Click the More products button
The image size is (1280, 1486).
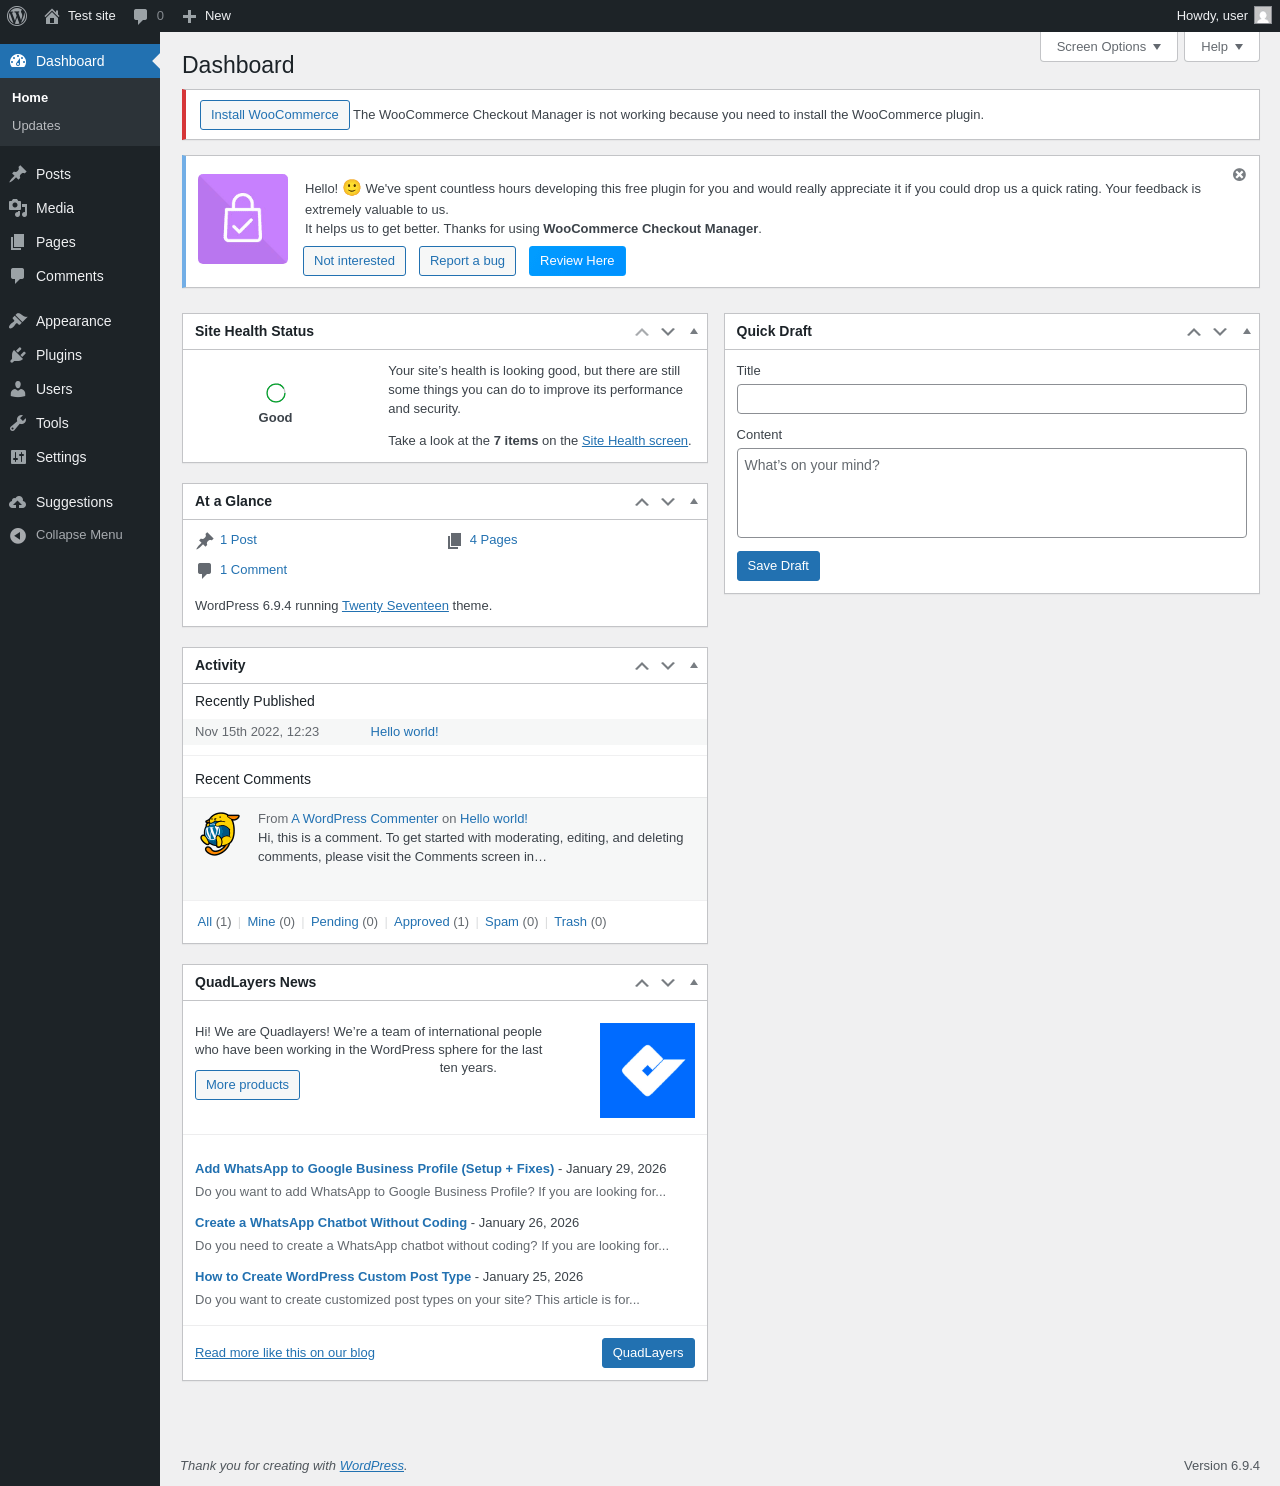[247, 1085]
